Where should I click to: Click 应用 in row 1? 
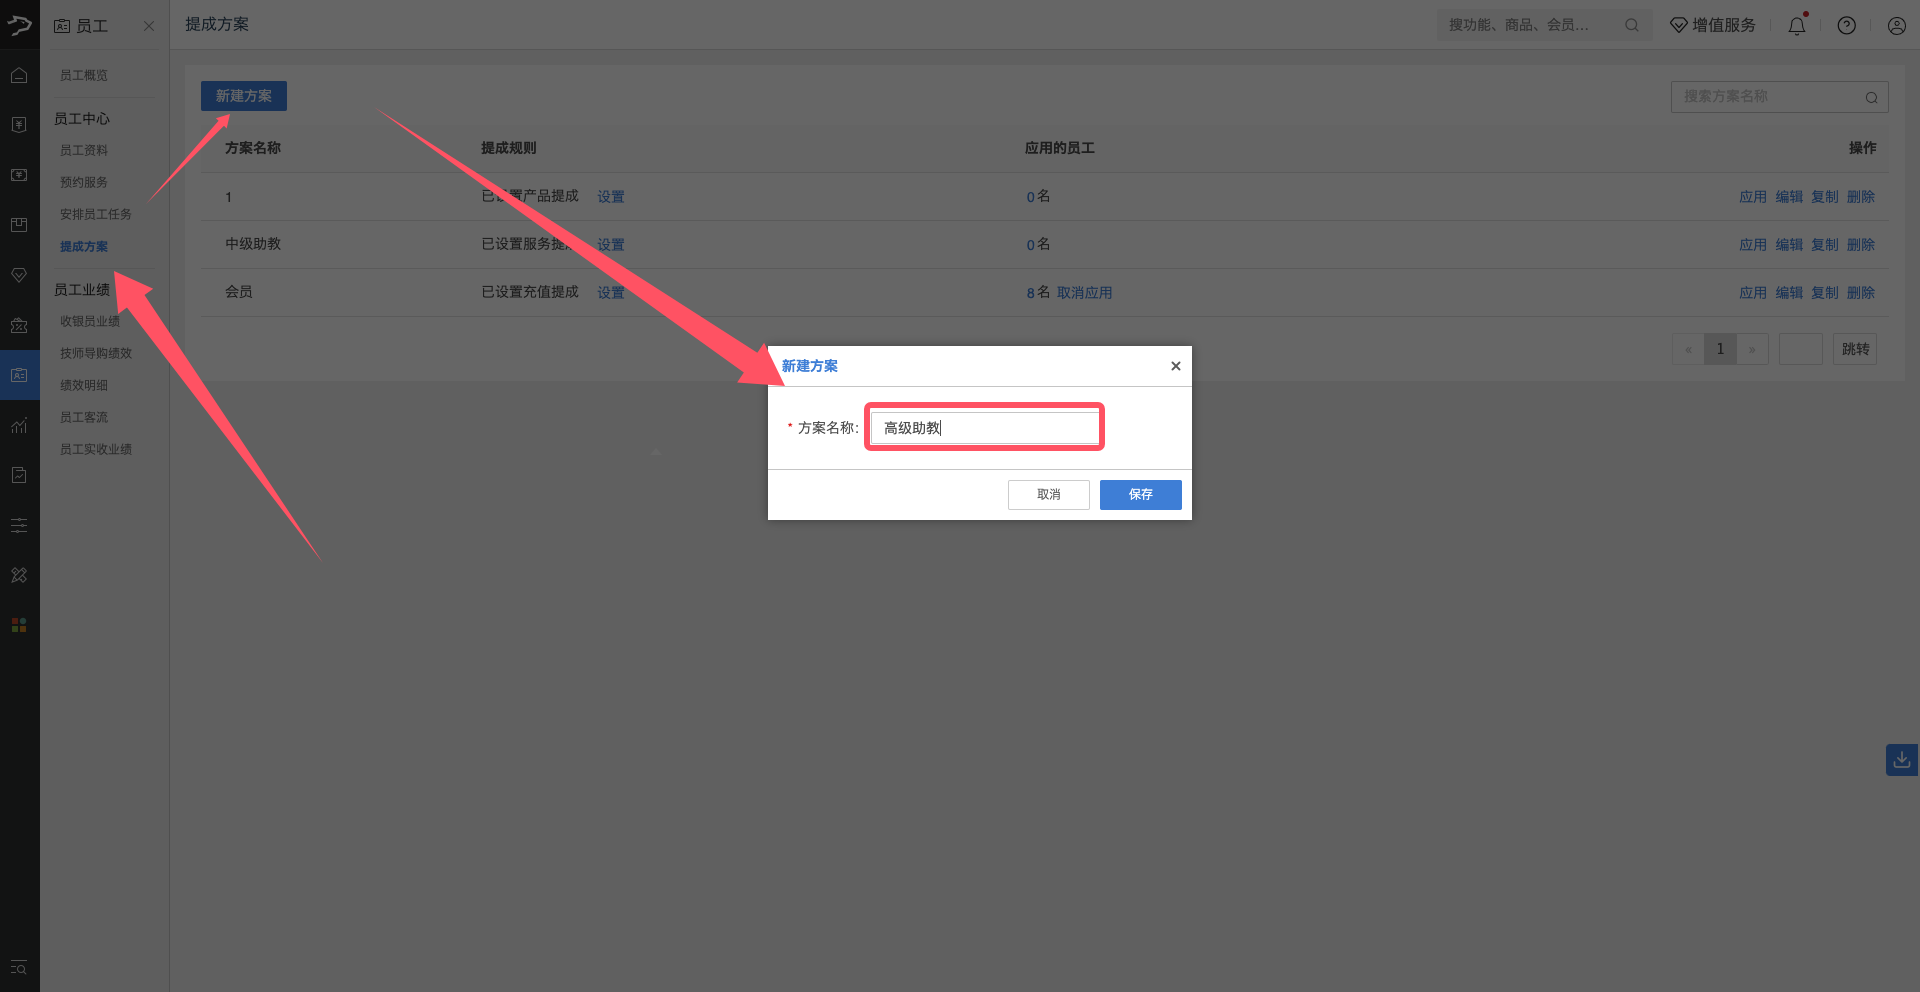pyautogui.click(x=1753, y=197)
